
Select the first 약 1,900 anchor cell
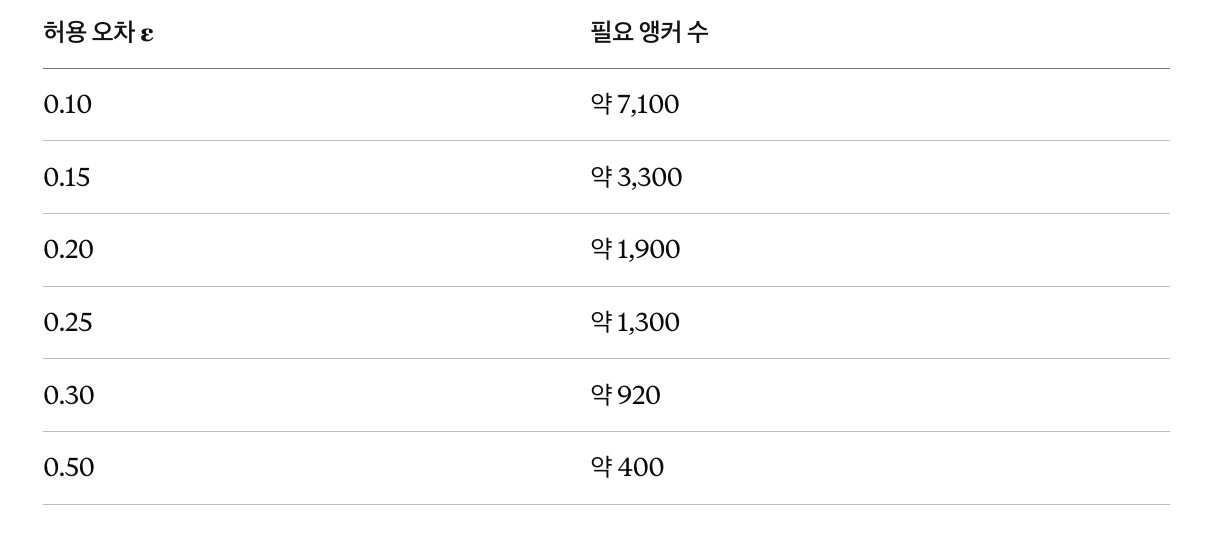635,249
